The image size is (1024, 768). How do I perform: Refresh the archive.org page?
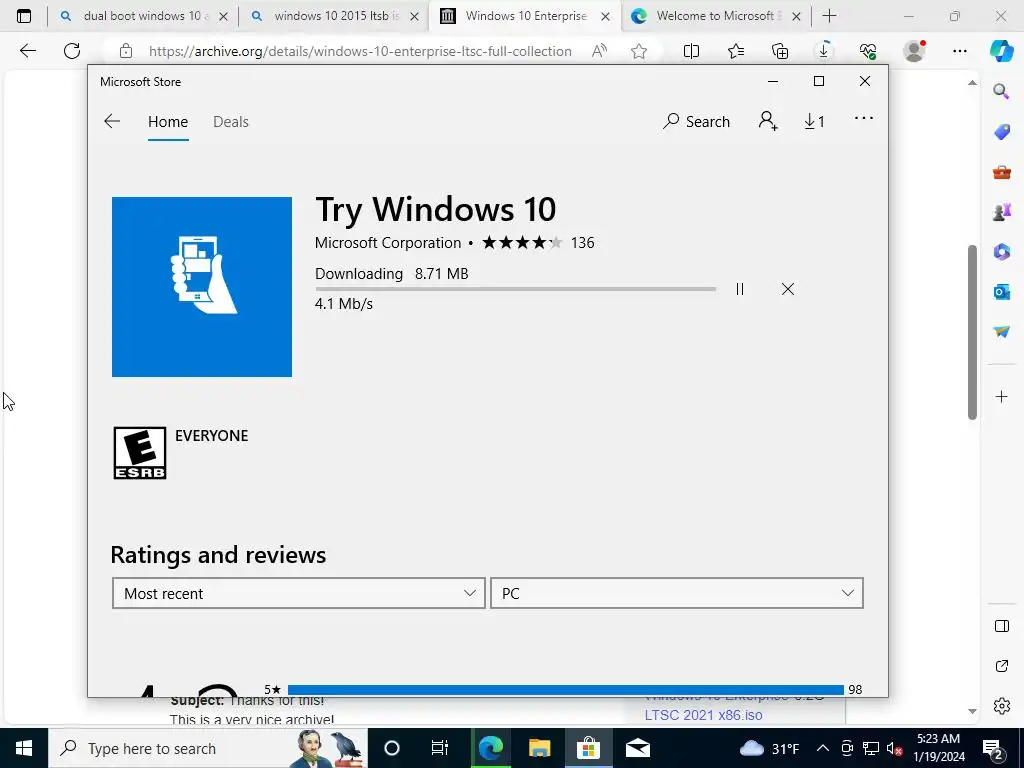point(72,51)
